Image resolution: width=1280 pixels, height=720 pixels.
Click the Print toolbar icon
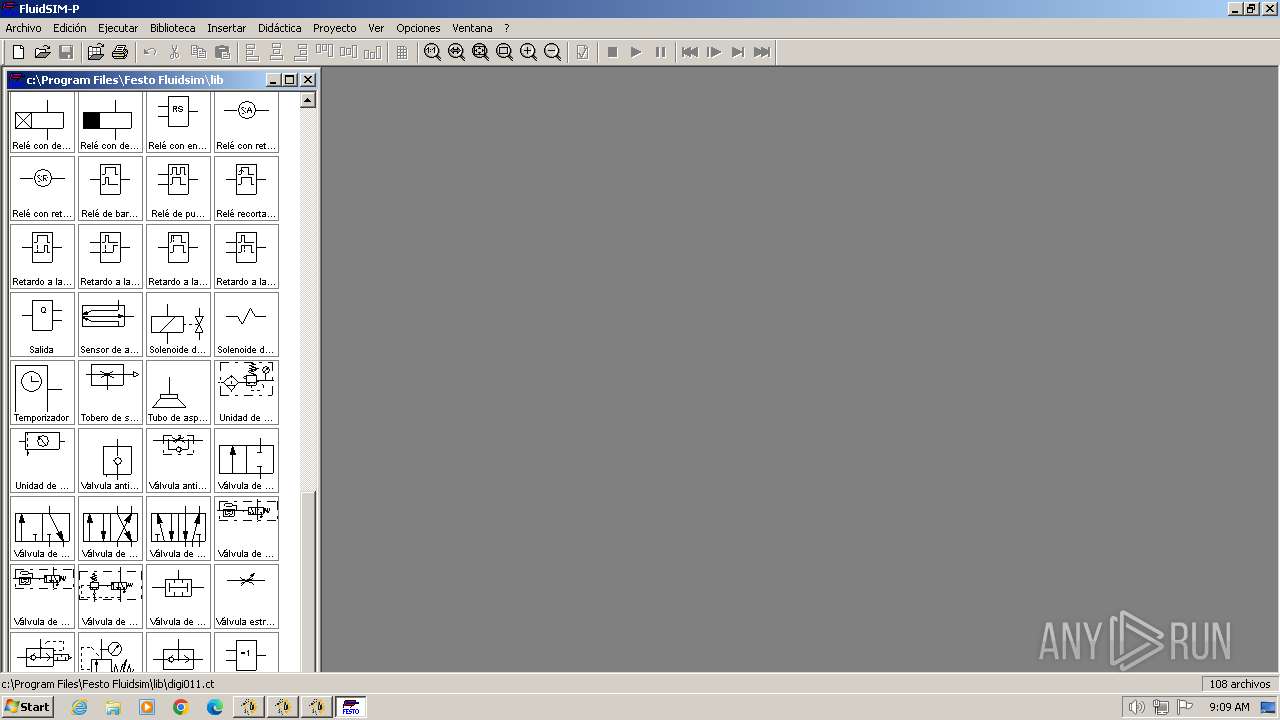(120, 52)
